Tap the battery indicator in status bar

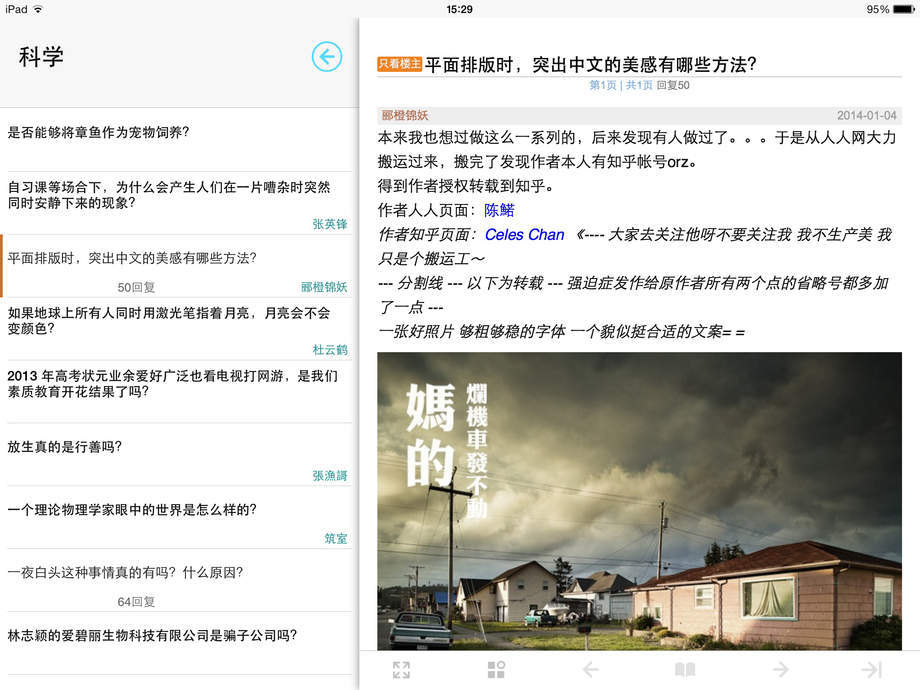point(904,9)
